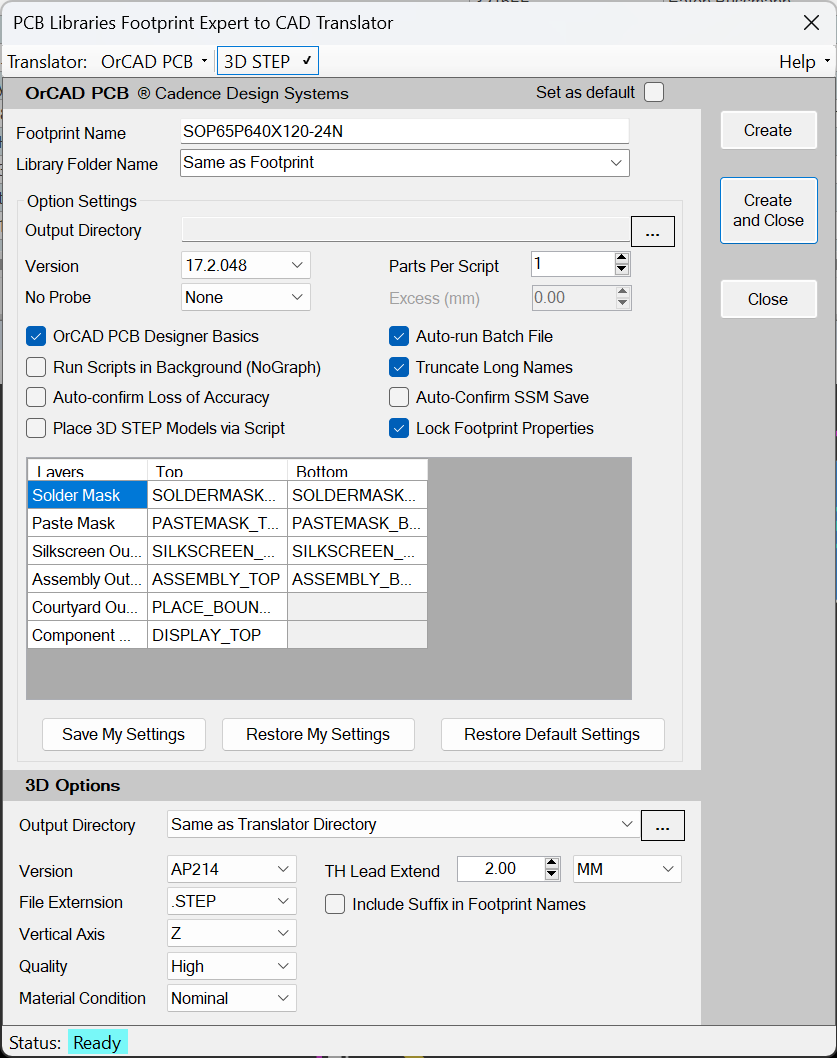
Task: Click Restore My Settings
Action: (x=318, y=734)
